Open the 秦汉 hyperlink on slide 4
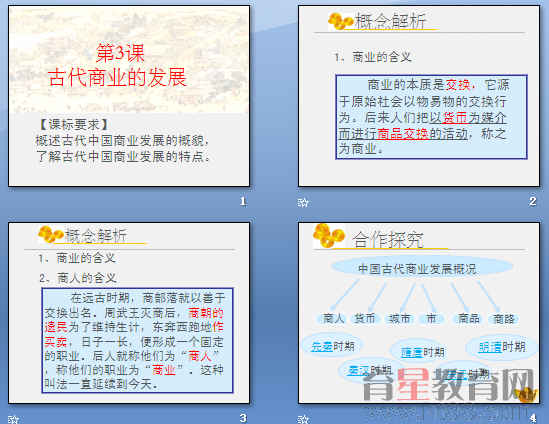 point(358,370)
